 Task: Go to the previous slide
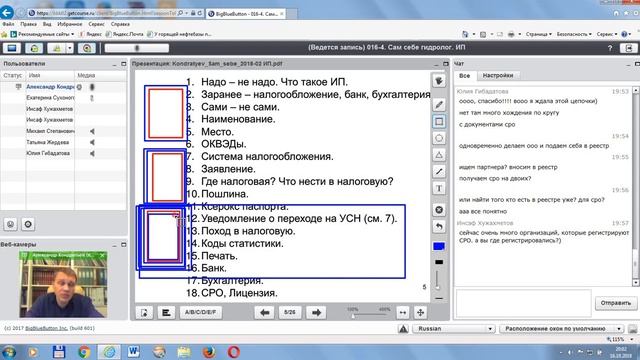click(x=264, y=313)
